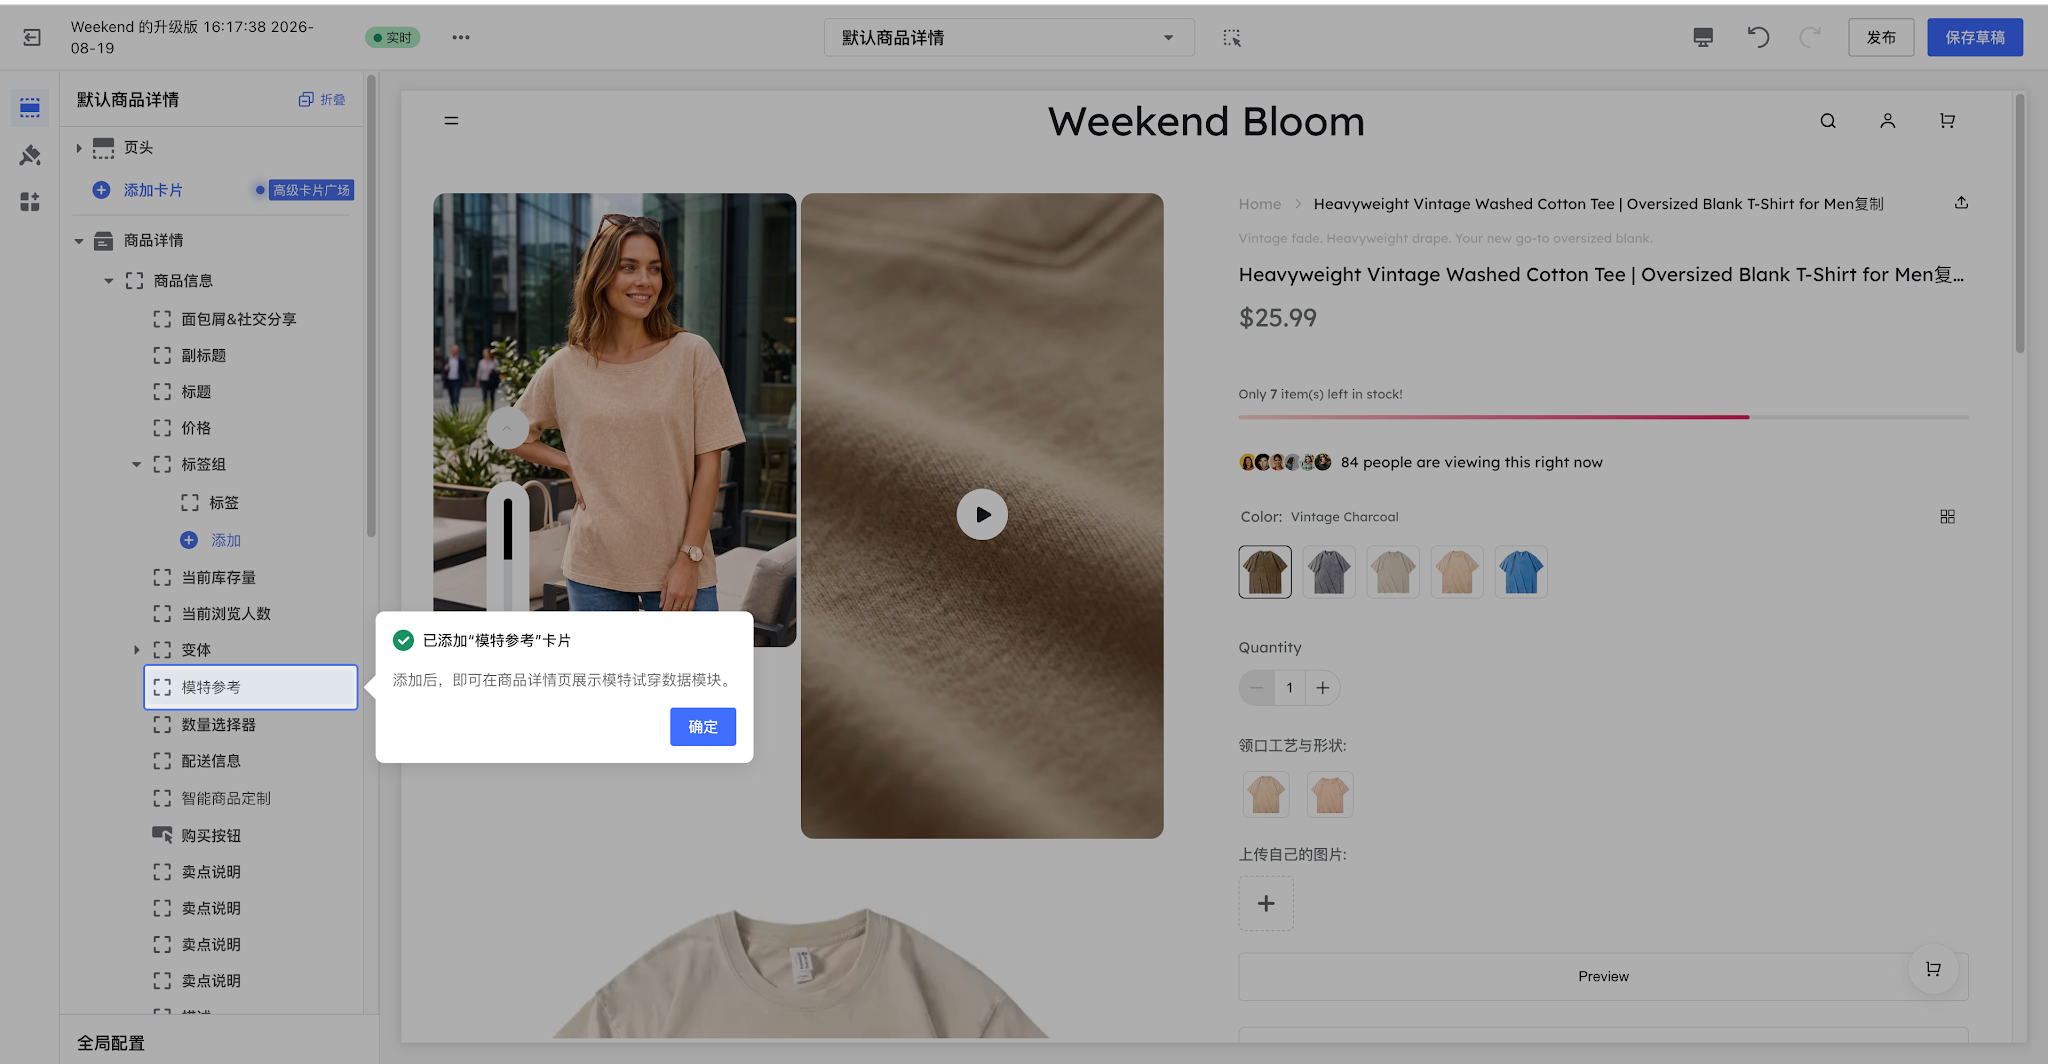Image resolution: width=2048 pixels, height=1064 pixels.
Task: Open the 全局配置 global settings panel
Action: pos(111,1043)
